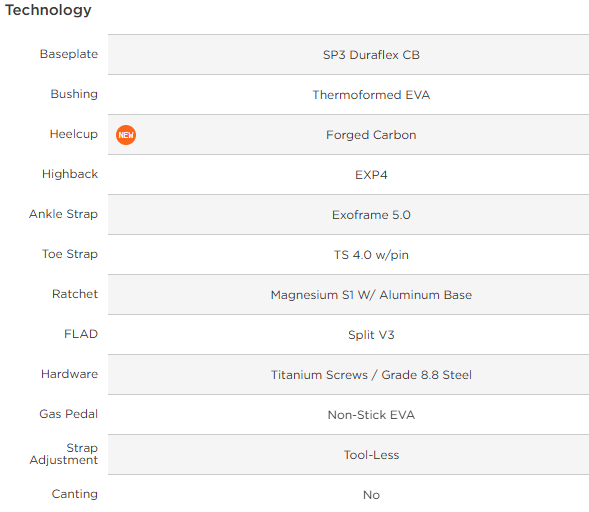
Task: Select the TS 4.0 w/pin toe strap text
Action: pos(371,255)
